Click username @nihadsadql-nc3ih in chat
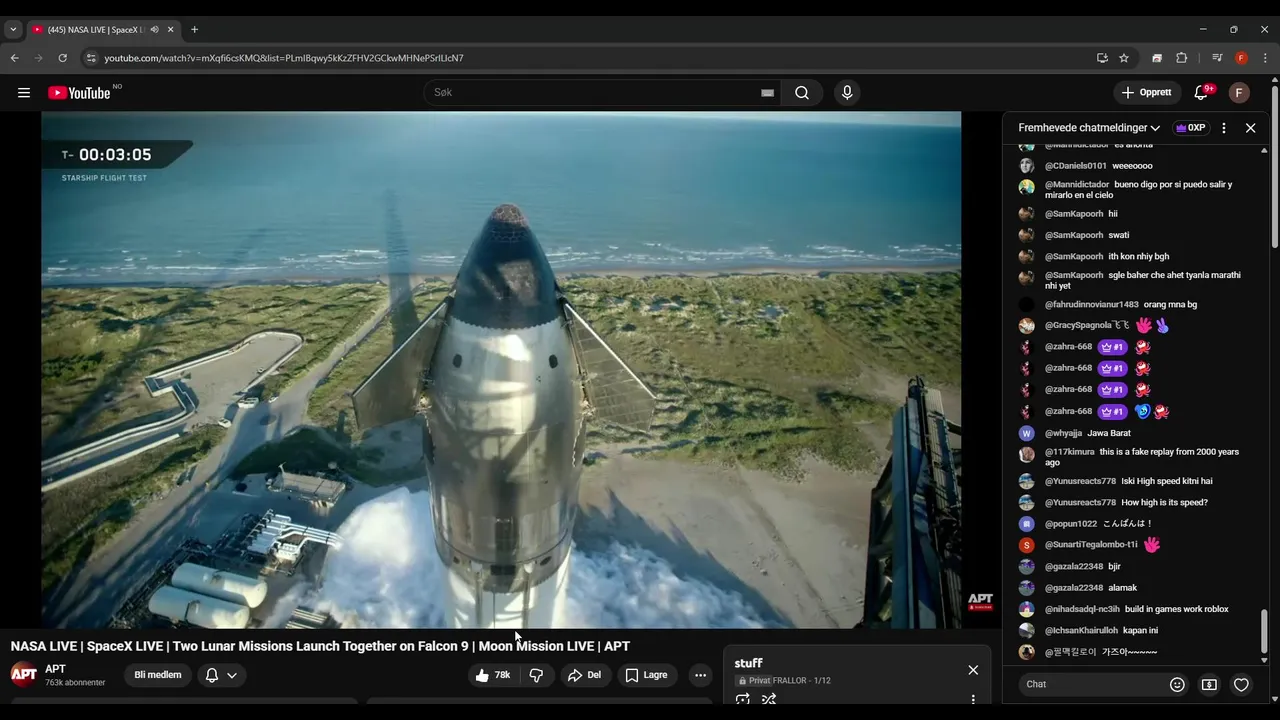The width and height of the screenshot is (1280, 720). tap(1082, 609)
